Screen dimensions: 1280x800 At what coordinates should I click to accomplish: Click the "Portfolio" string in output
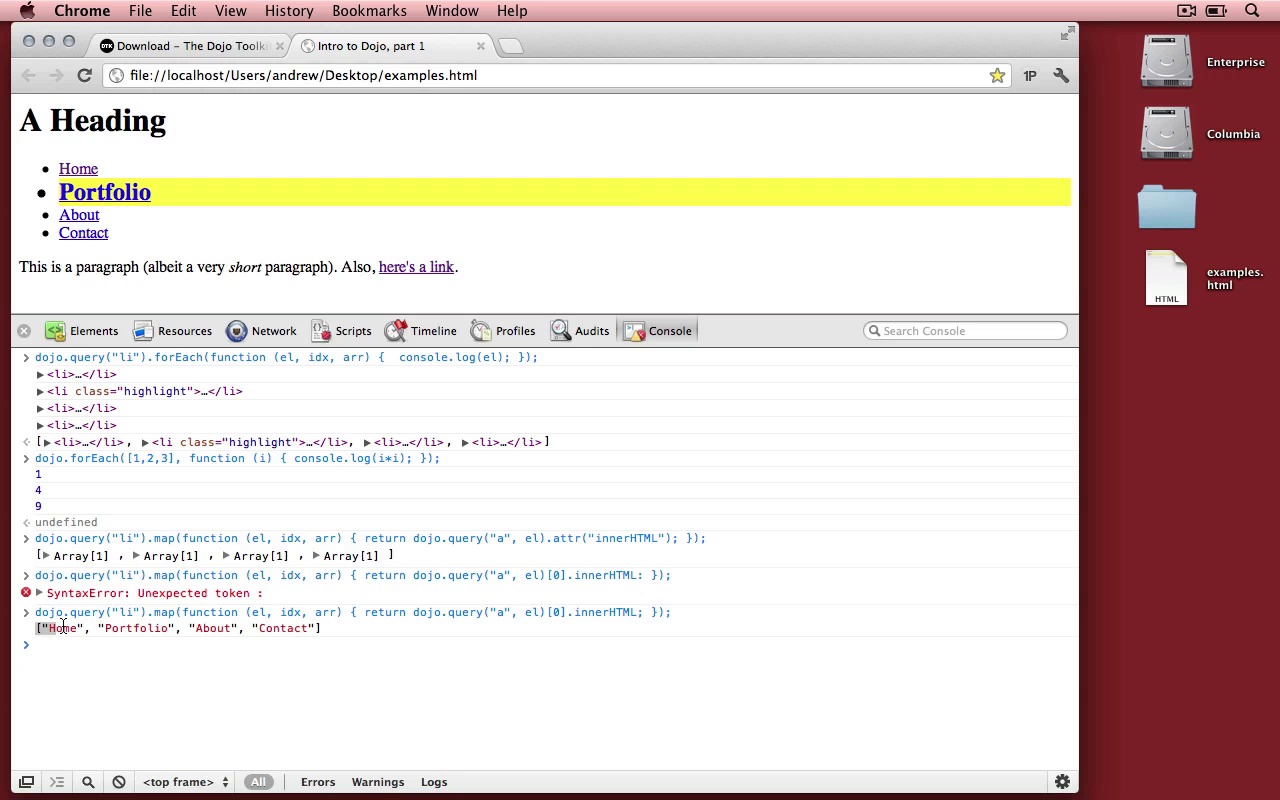pos(134,628)
